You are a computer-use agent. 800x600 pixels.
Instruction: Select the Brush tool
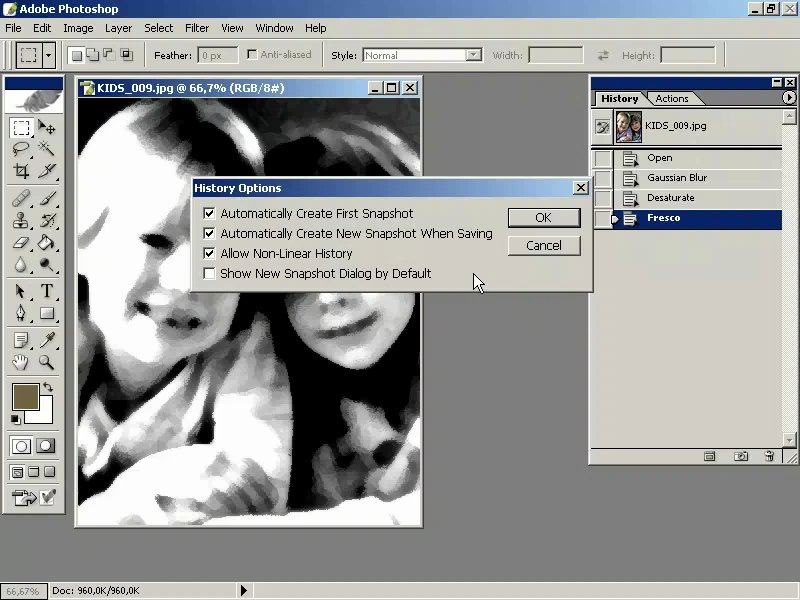coord(46,197)
